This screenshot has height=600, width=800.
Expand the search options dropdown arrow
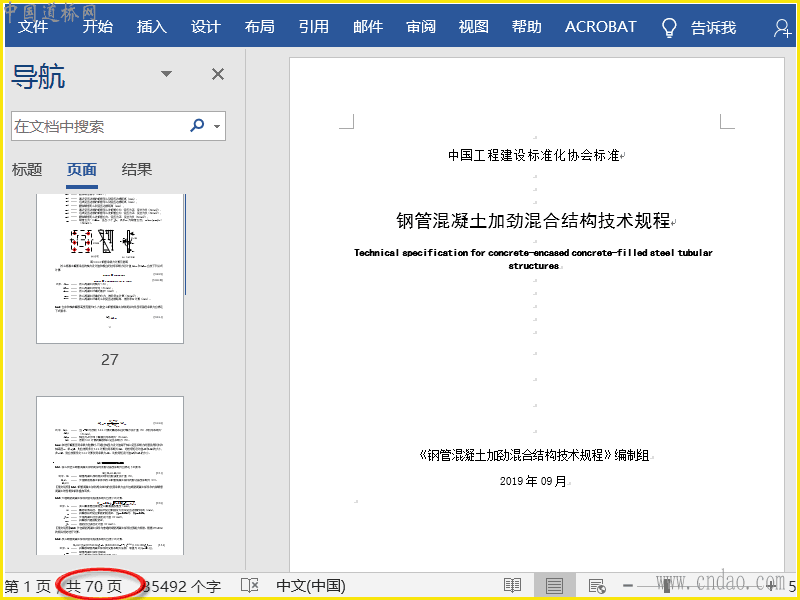point(217,126)
